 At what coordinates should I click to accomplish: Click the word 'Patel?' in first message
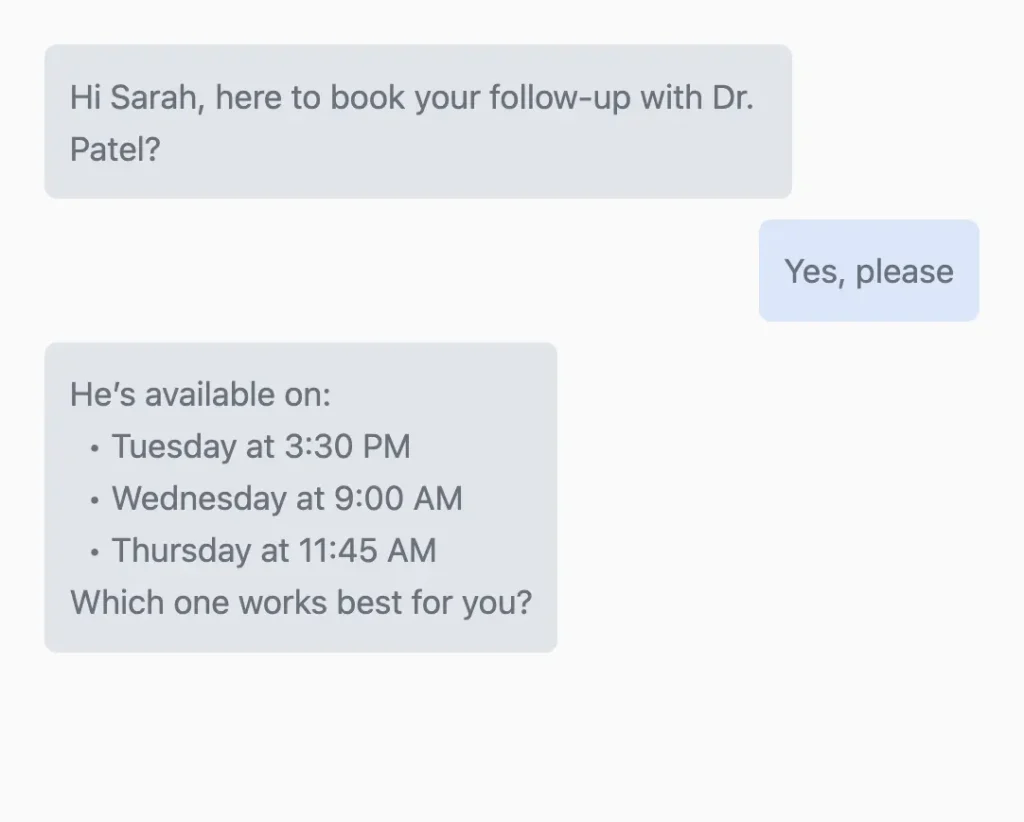coord(115,149)
